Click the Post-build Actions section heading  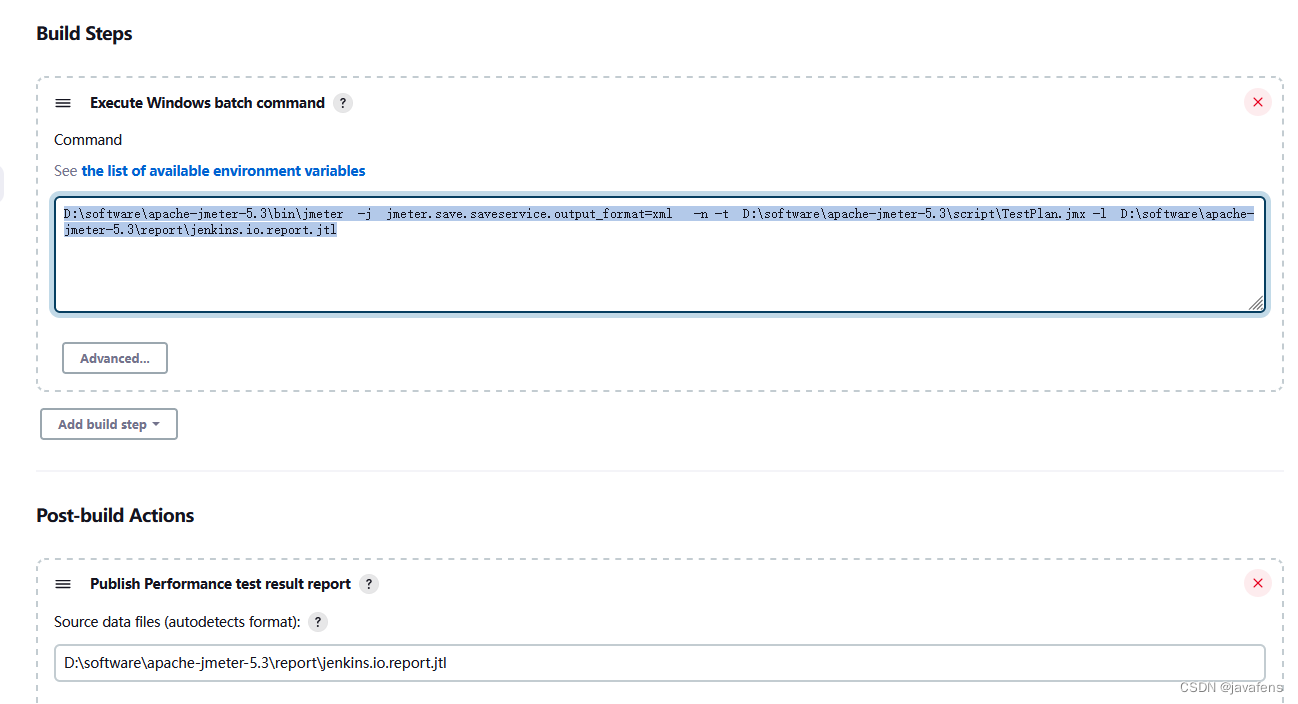point(114,515)
